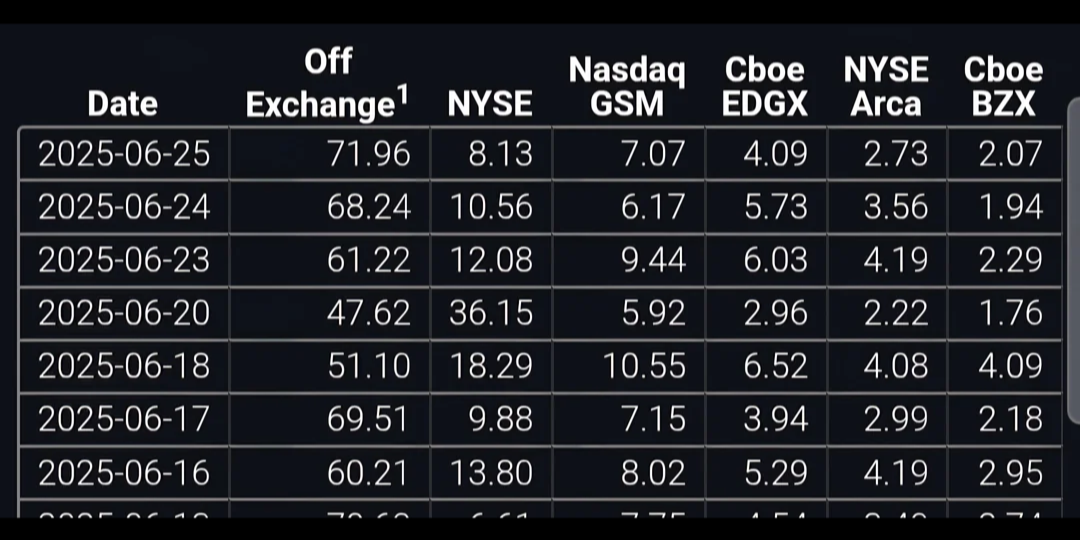Select the 2025-06-18 date cell
The width and height of the screenshot is (1080, 540).
click(124, 366)
